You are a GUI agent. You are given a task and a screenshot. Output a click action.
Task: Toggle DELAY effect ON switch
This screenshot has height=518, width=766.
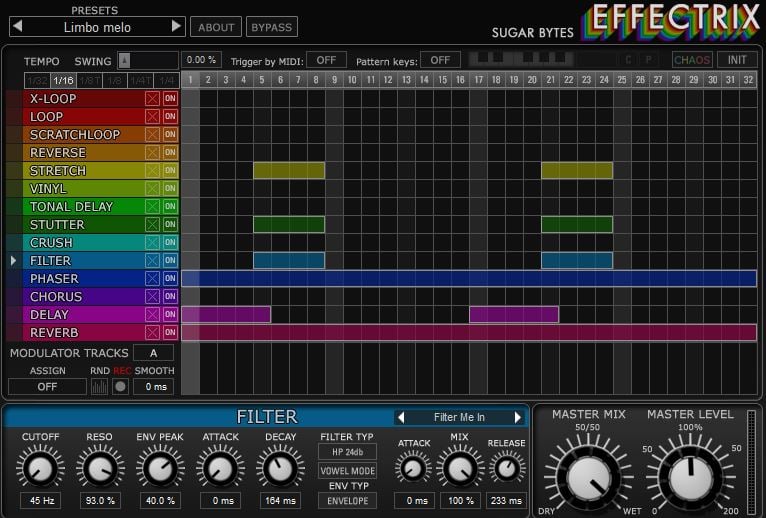pyautogui.click(x=170, y=314)
